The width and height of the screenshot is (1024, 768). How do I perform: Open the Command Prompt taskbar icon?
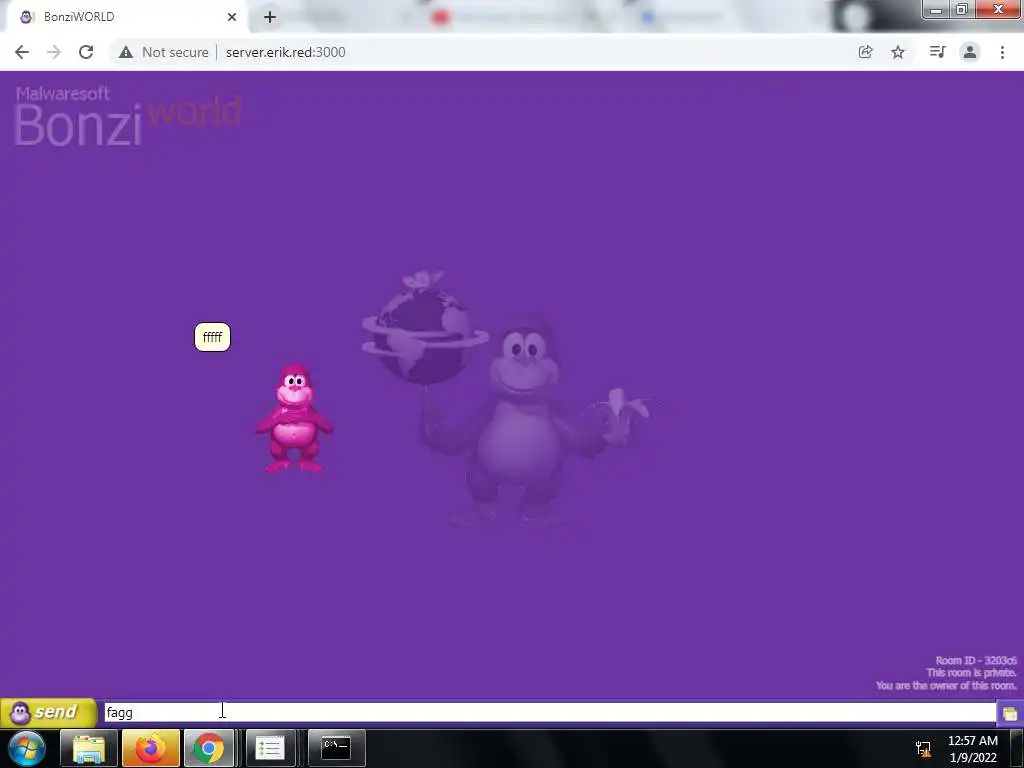click(x=336, y=748)
